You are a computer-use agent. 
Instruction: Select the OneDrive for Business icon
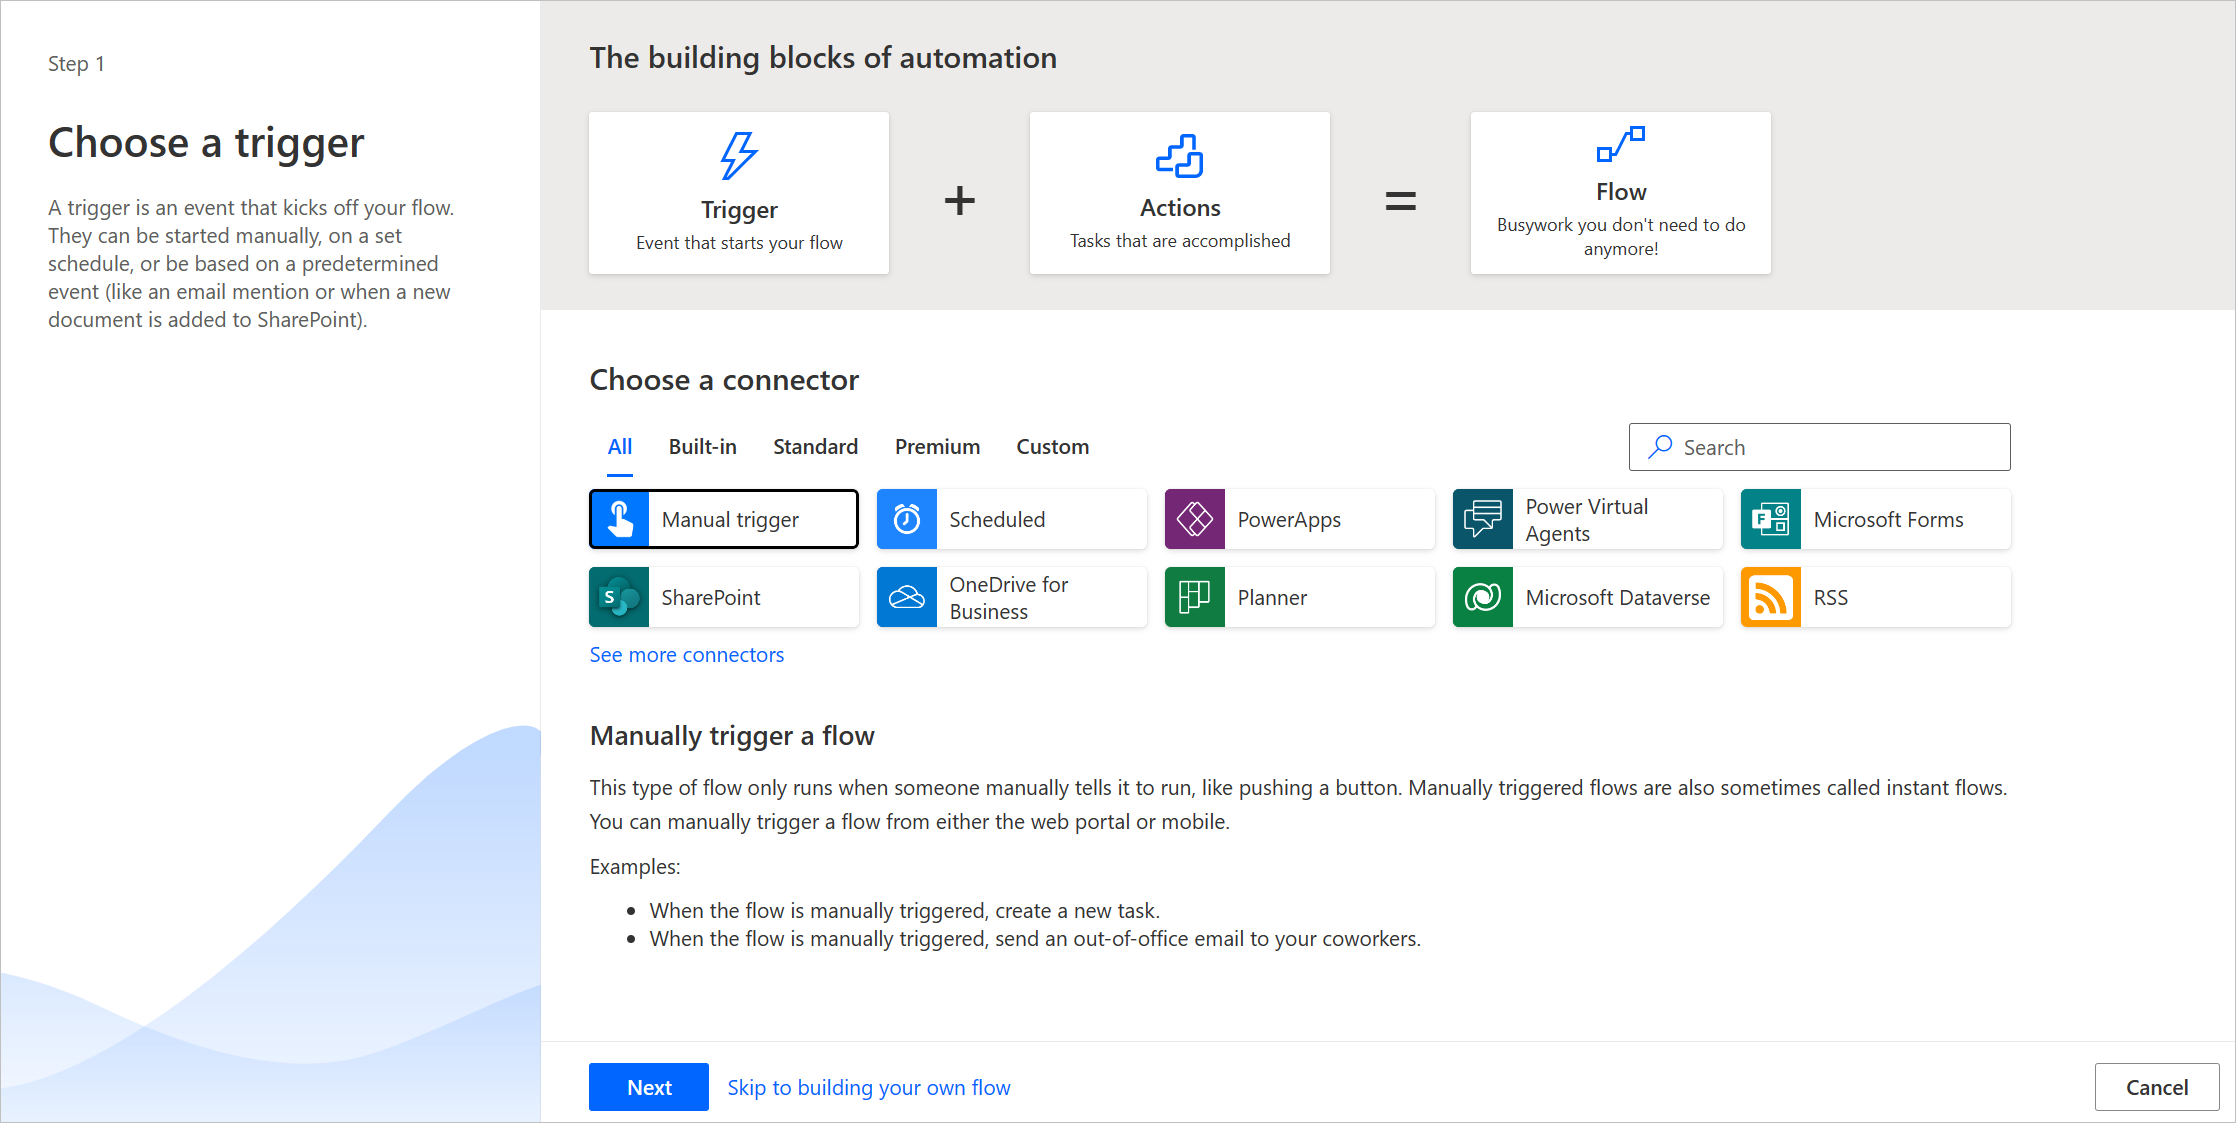(x=909, y=596)
